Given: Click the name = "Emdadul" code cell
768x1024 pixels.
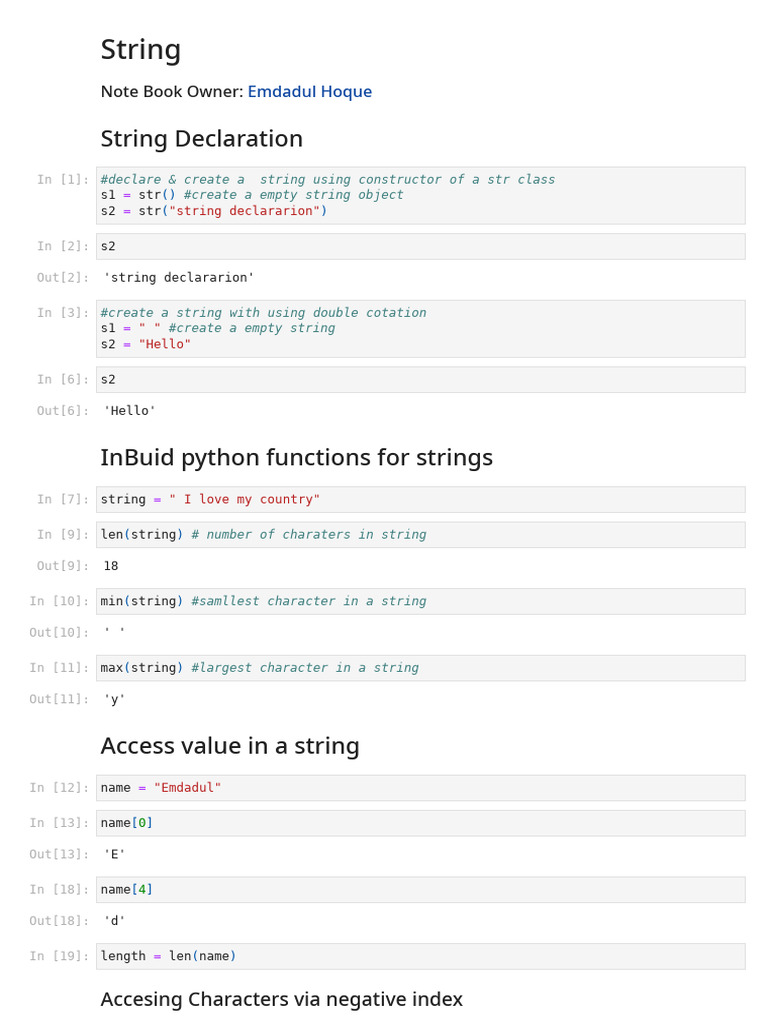Looking at the screenshot, I should (x=420, y=788).
